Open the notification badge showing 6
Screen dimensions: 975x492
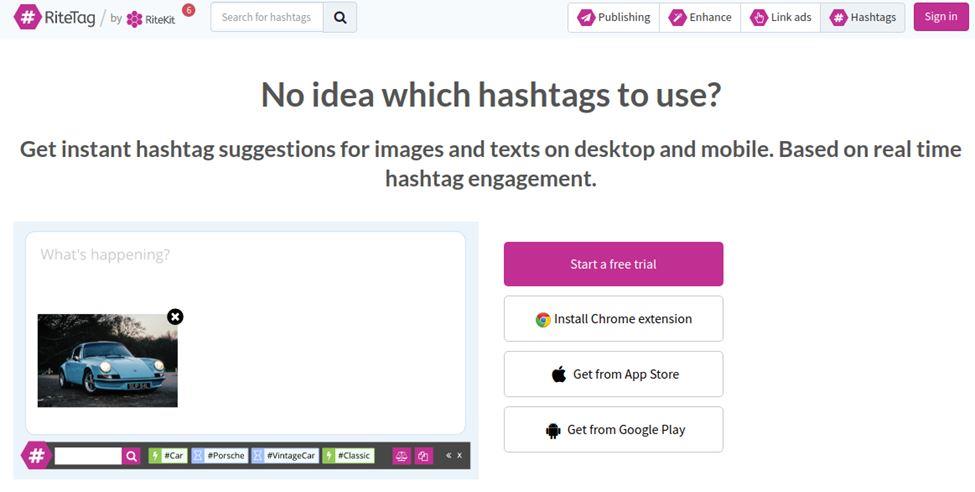pyautogui.click(x=188, y=10)
